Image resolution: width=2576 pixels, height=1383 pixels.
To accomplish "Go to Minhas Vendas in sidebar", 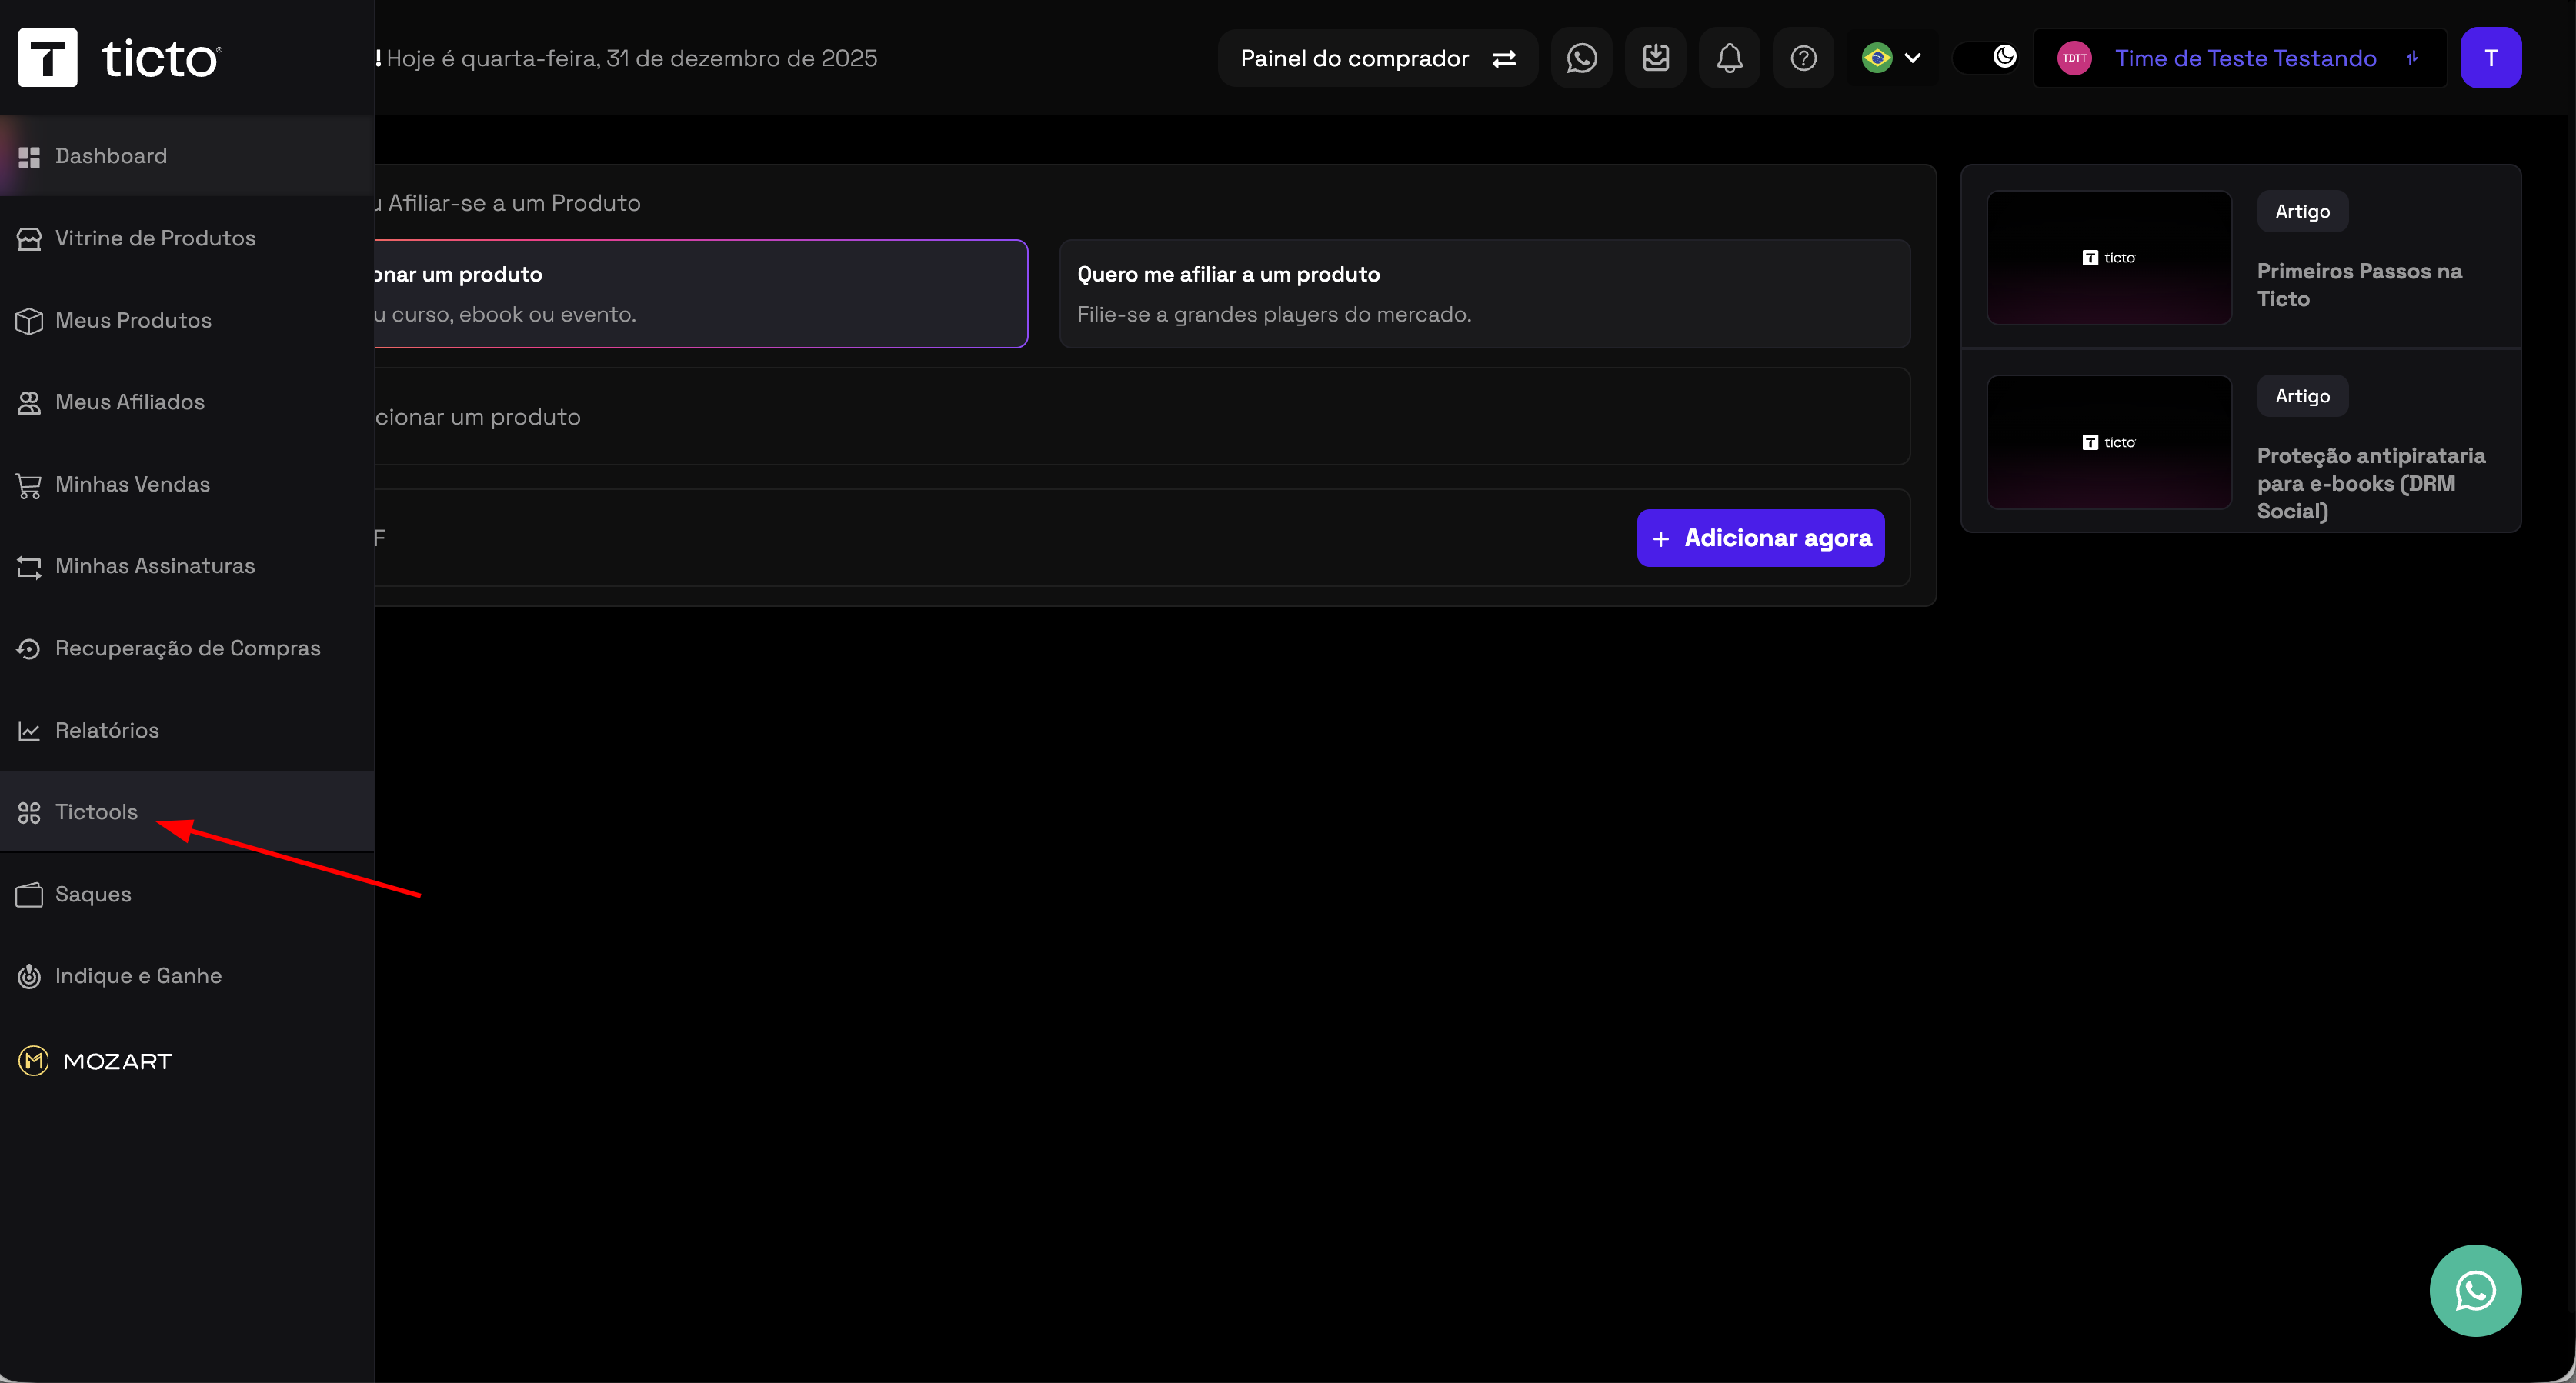I will pyautogui.click(x=132, y=484).
